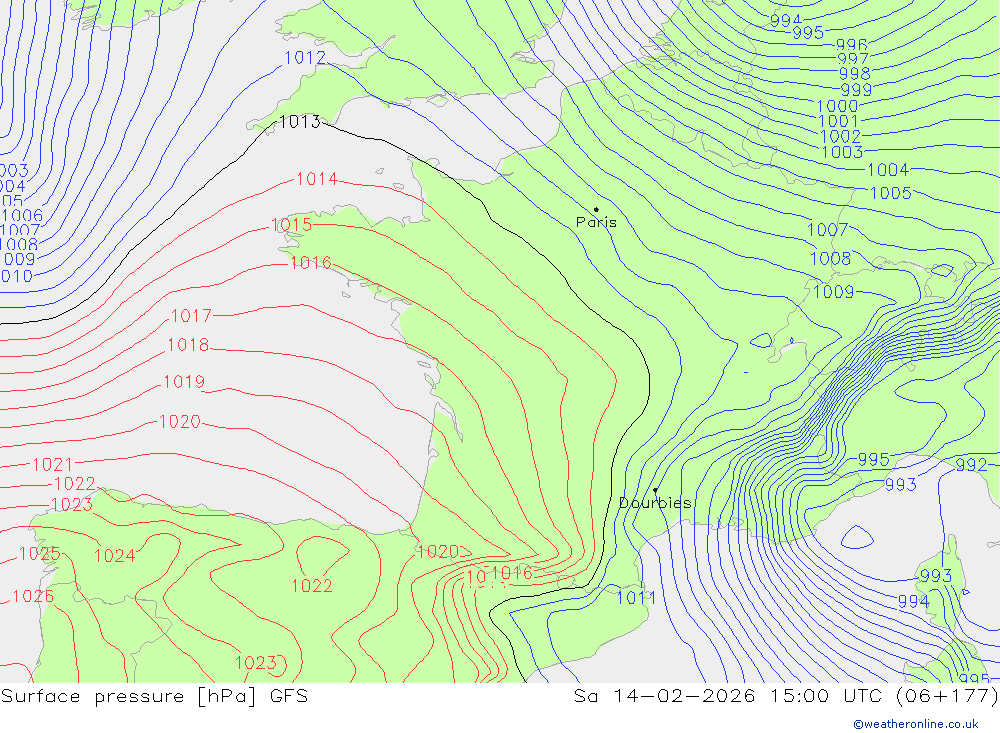The image size is (1000, 733).
Task: Click the red 1019 isobar label
Action: (184, 381)
